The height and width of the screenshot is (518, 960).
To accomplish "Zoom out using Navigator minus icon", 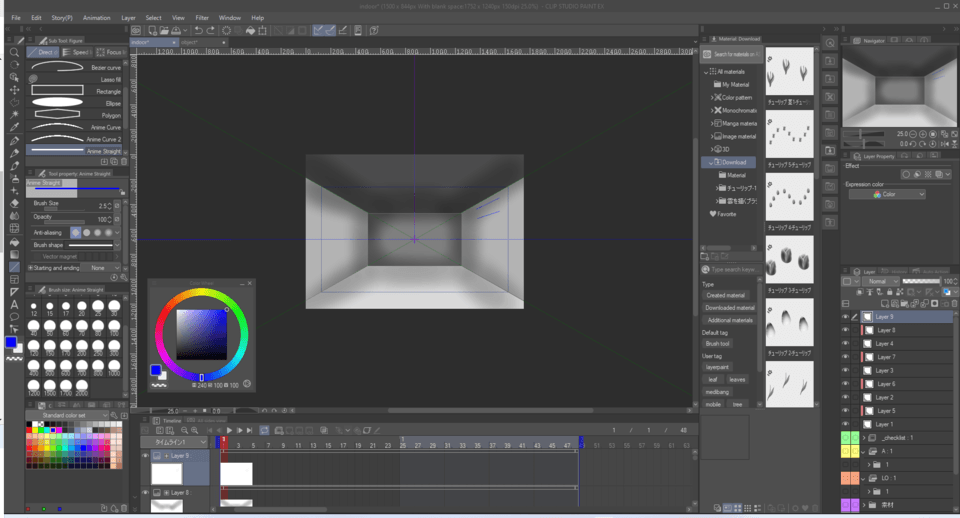I will [913, 134].
